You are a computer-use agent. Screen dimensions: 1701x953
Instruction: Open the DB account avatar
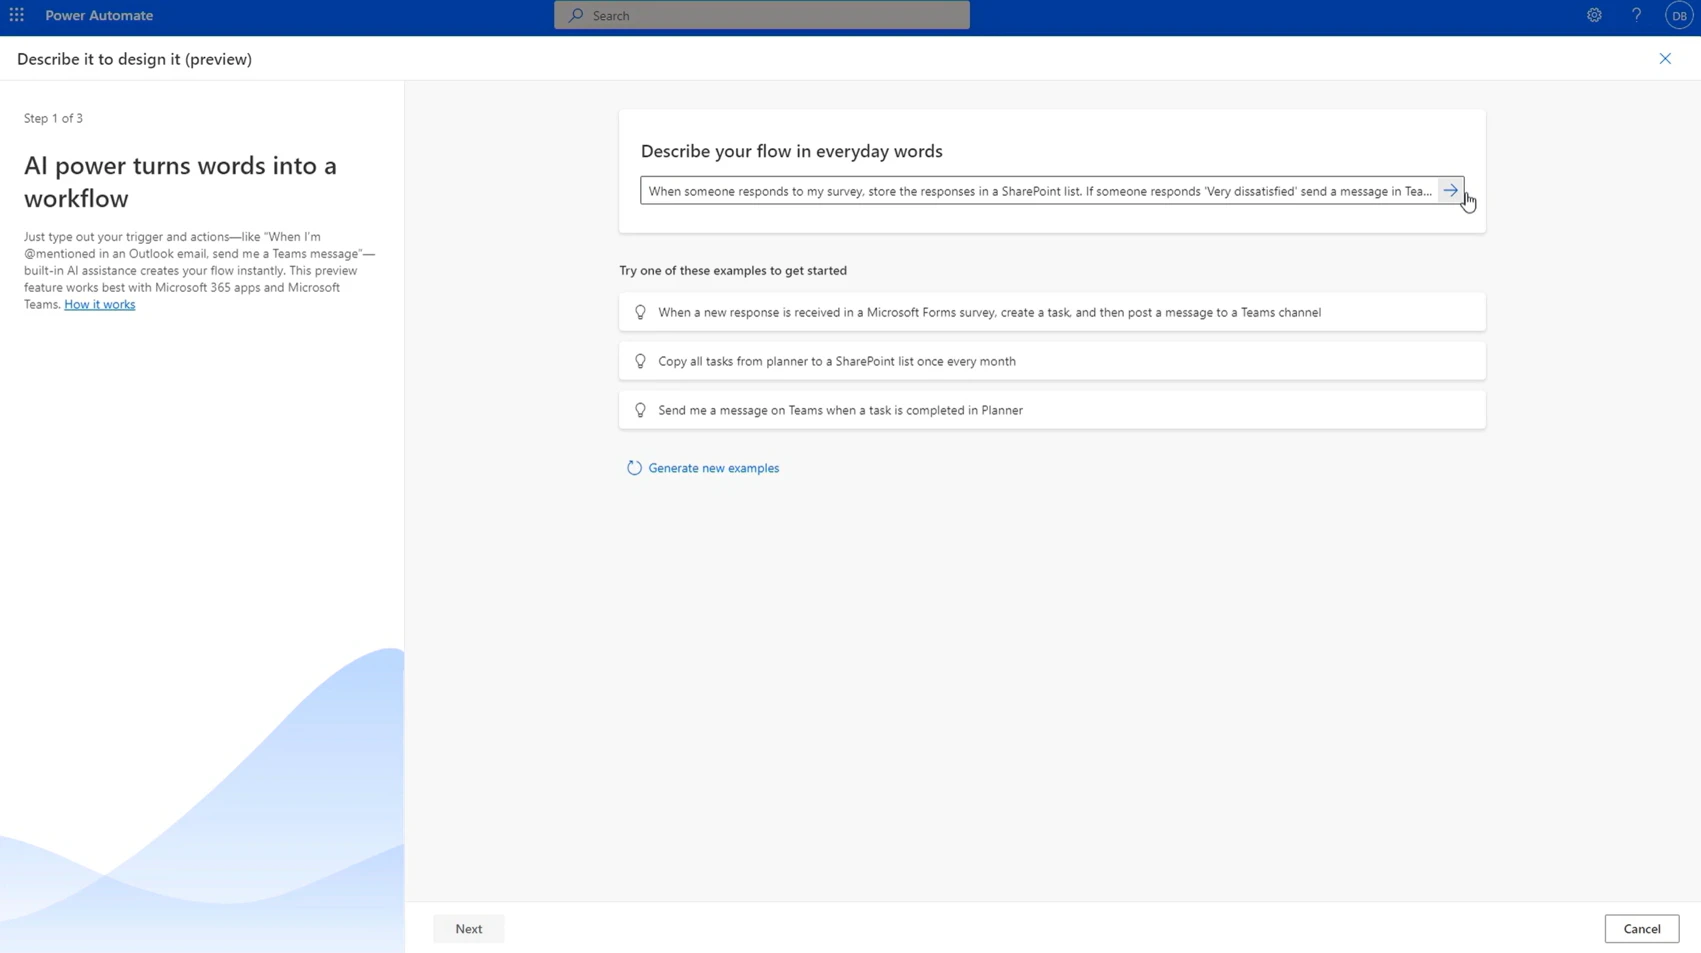pyautogui.click(x=1679, y=15)
